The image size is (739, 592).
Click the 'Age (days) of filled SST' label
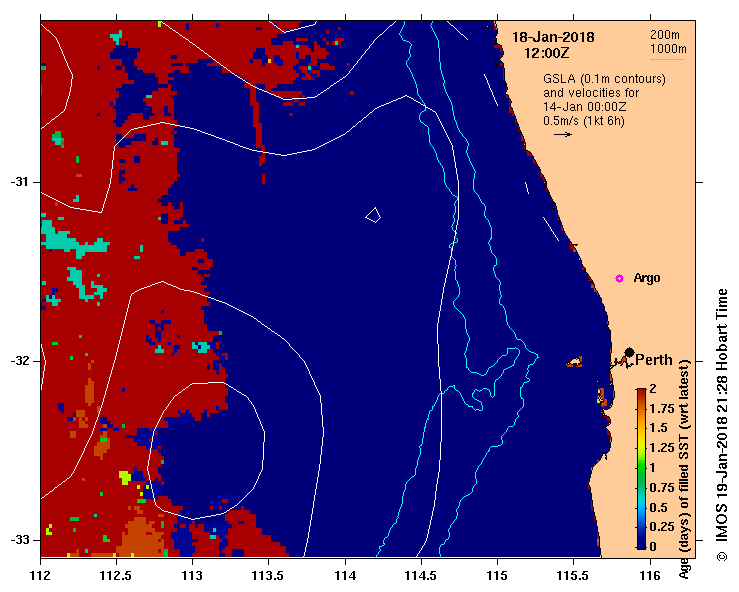[684, 469]
